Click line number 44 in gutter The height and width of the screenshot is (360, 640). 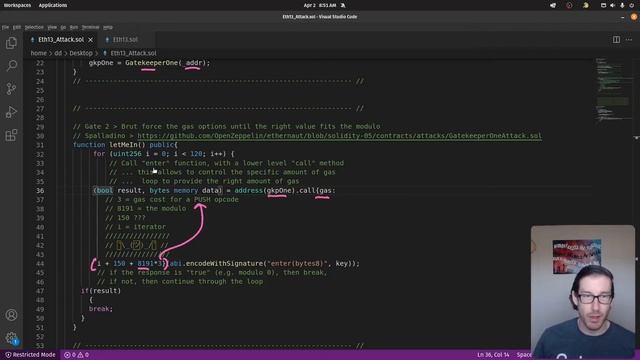click(x=40, y=264)
